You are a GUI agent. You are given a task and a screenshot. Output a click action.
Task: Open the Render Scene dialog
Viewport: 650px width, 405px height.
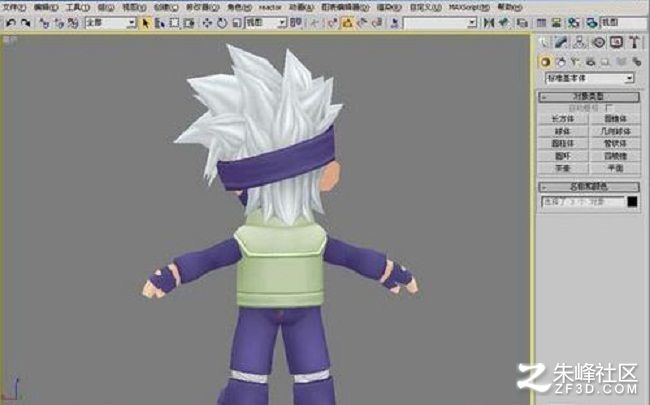click(x=592, y=23)
